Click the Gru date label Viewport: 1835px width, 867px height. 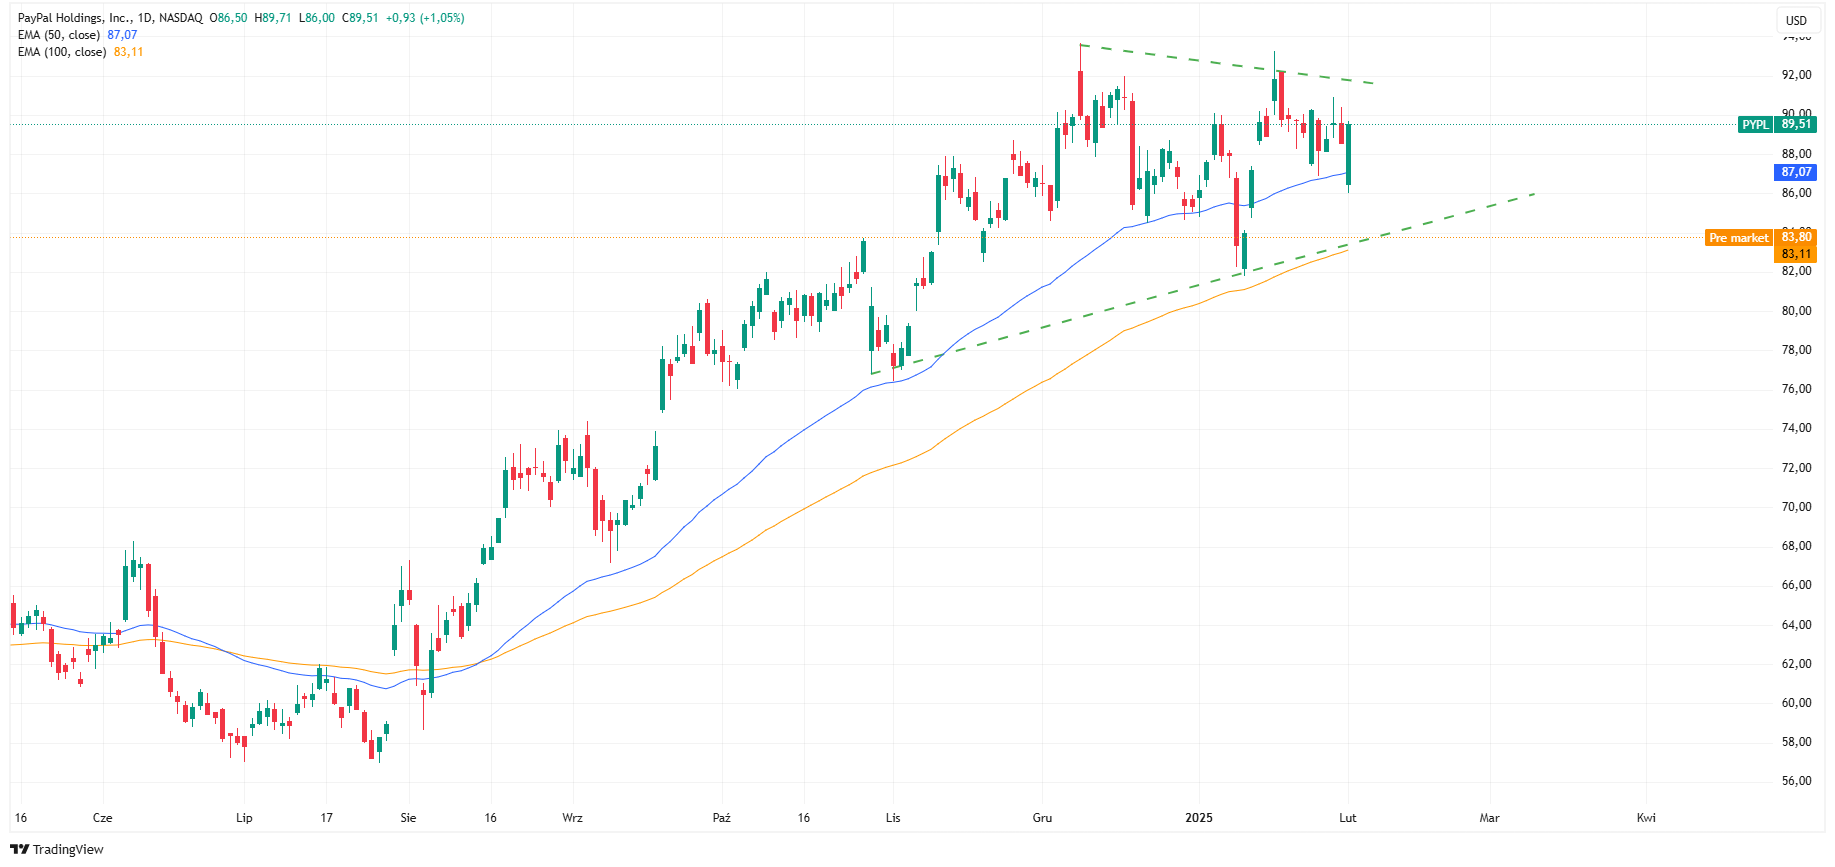(x=1042, y=818)
